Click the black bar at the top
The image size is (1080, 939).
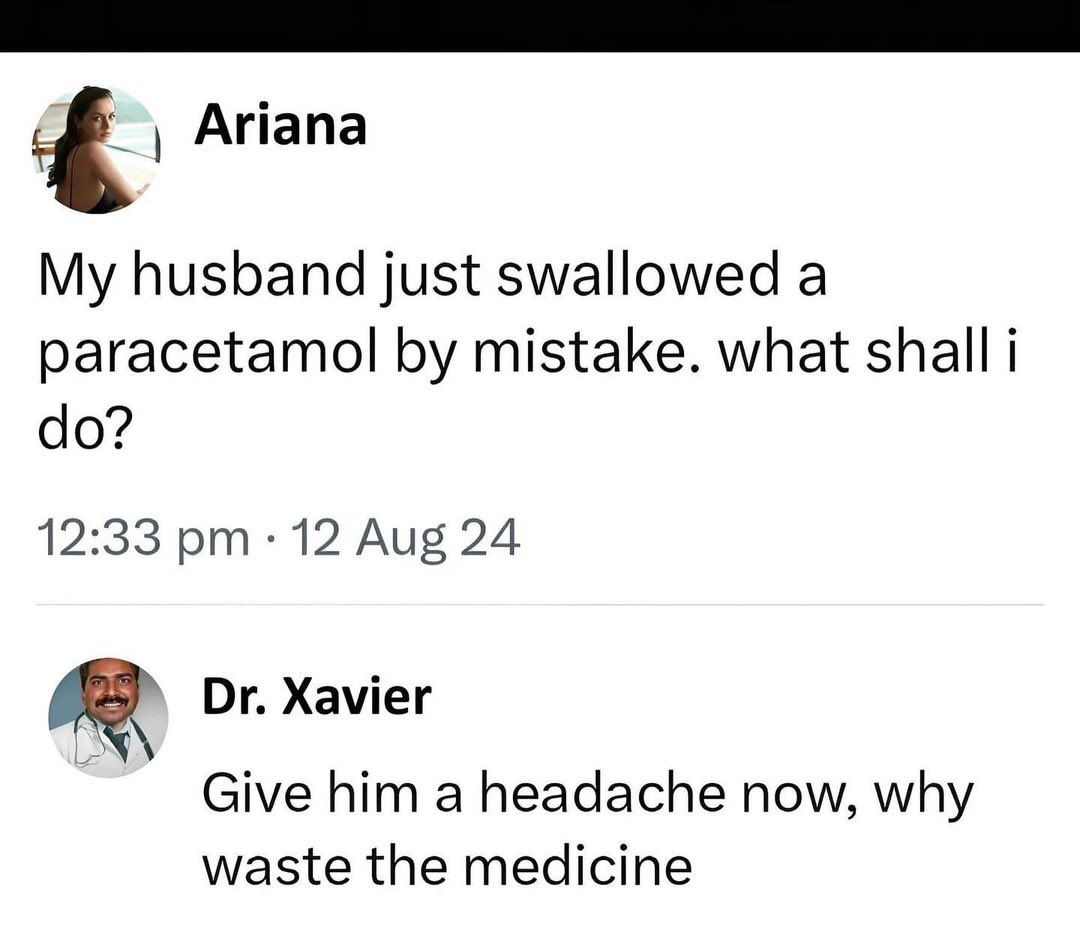pyautogui.click(x=540, y=25)
